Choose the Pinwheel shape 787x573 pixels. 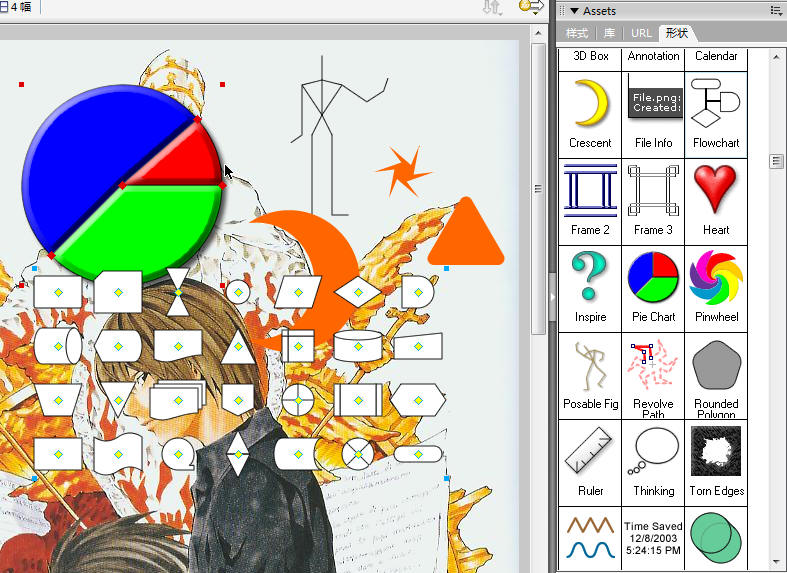(716, 289)
